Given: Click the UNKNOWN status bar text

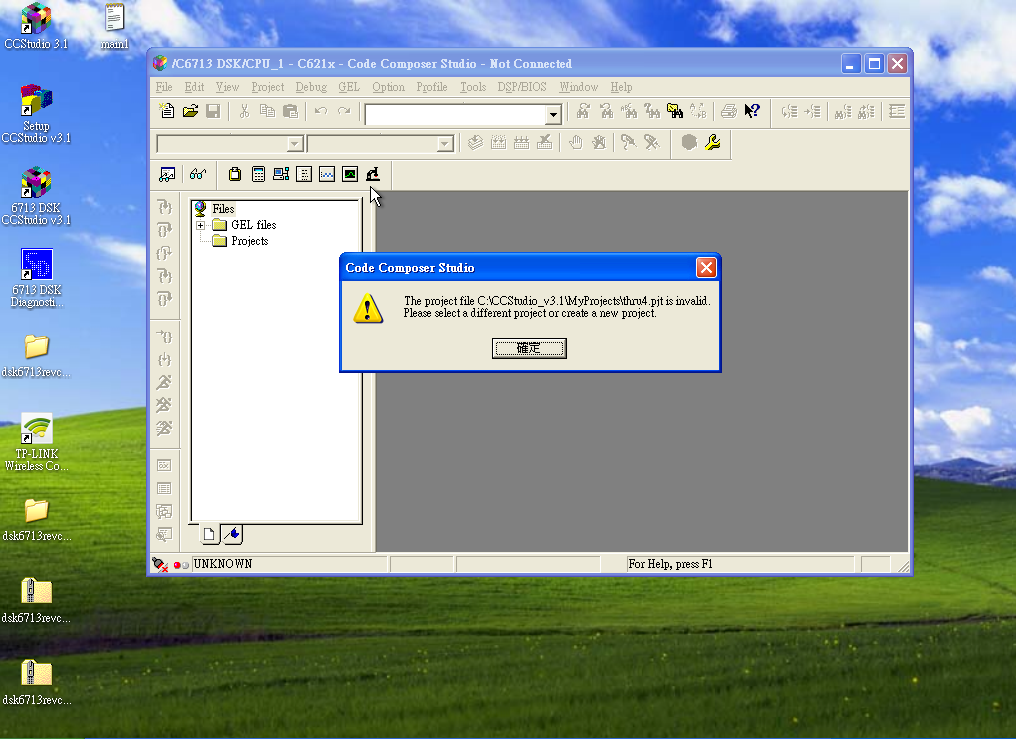Looking at the screenshot, I should [222, 564].
